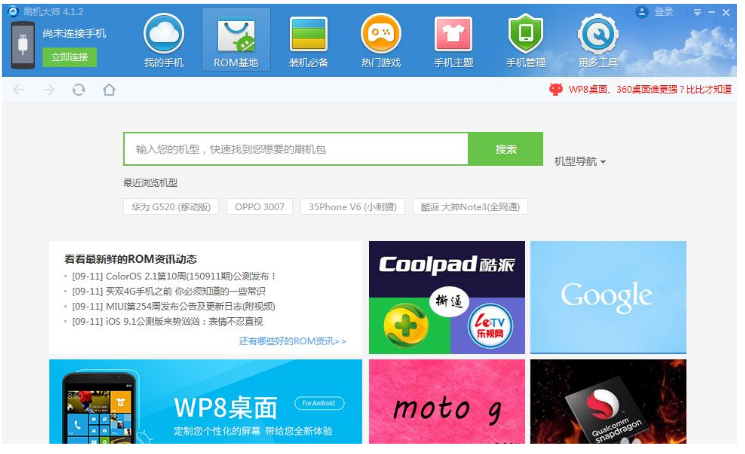Viewport: 745px width, 454px height.
Task: Go back with the left arrow
Action: [x=19, y=90]
